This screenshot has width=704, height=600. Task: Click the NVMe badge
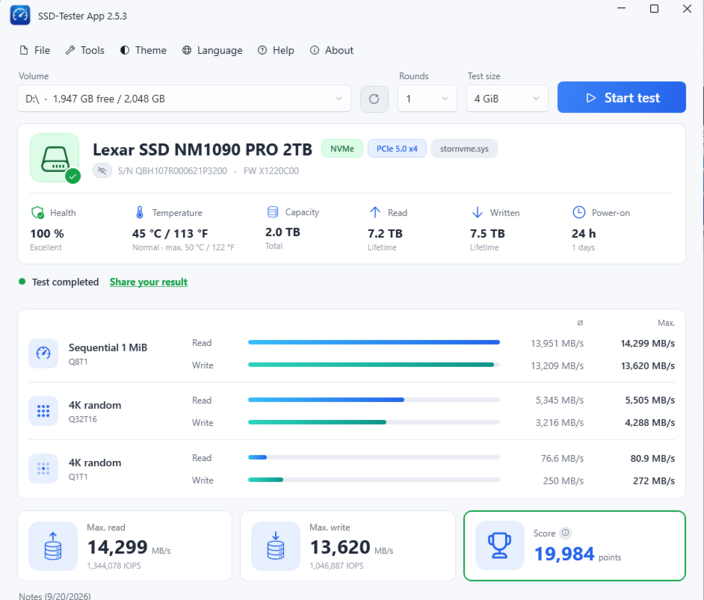click(x=342, y=149)
